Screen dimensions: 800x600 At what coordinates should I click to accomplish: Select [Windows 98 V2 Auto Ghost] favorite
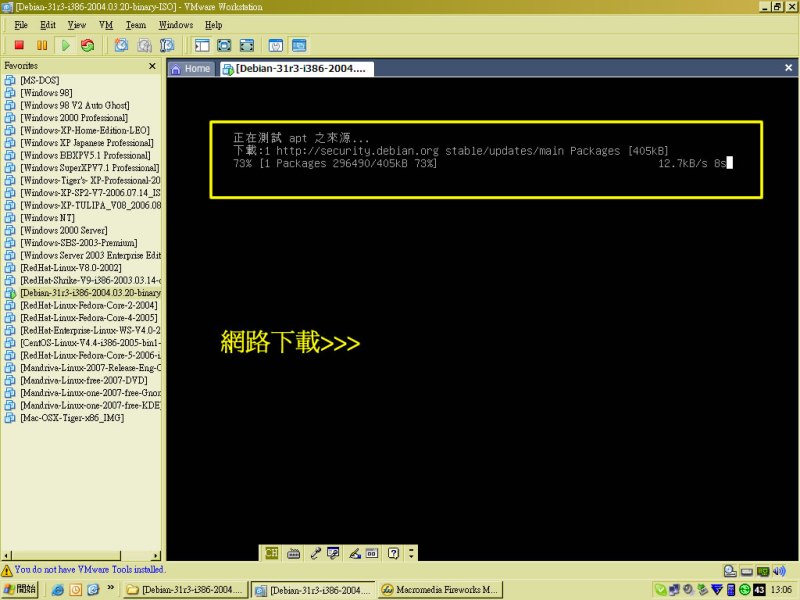pyautogui.click(x=74, y=105)
